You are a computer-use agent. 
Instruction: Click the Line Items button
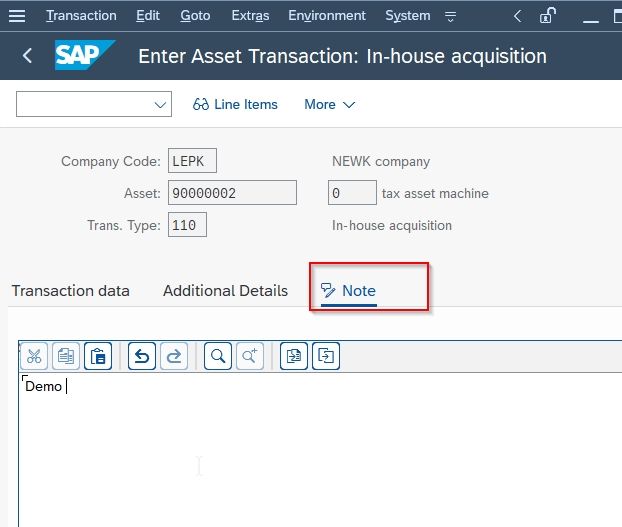pos(235,104)
